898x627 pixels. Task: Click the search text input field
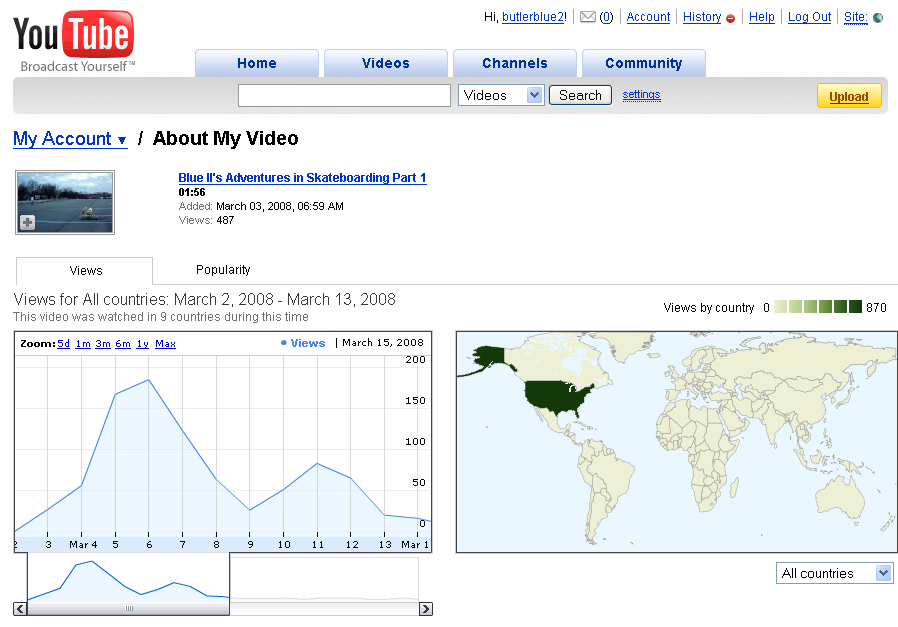pyautogui.click(x=344, y=95)
